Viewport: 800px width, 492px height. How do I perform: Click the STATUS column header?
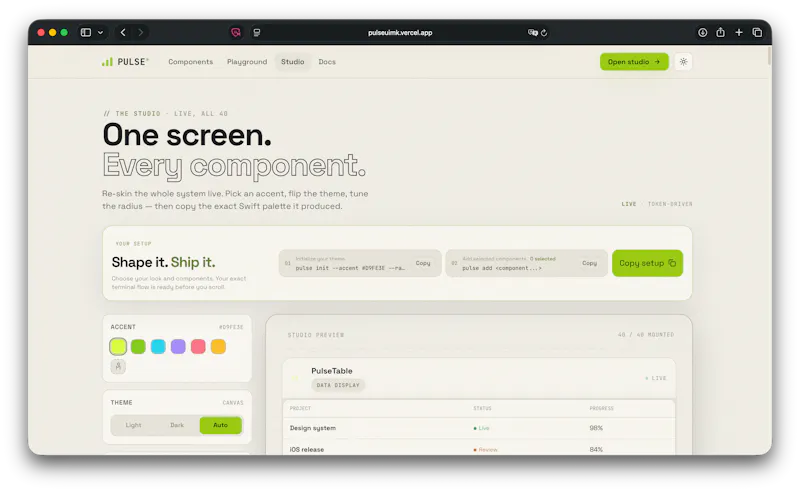point(482,408)
